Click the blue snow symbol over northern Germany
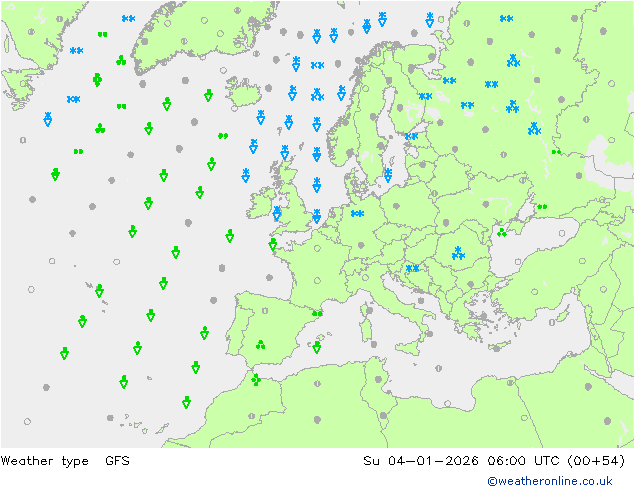634x490 pixels. click(357, 213)
